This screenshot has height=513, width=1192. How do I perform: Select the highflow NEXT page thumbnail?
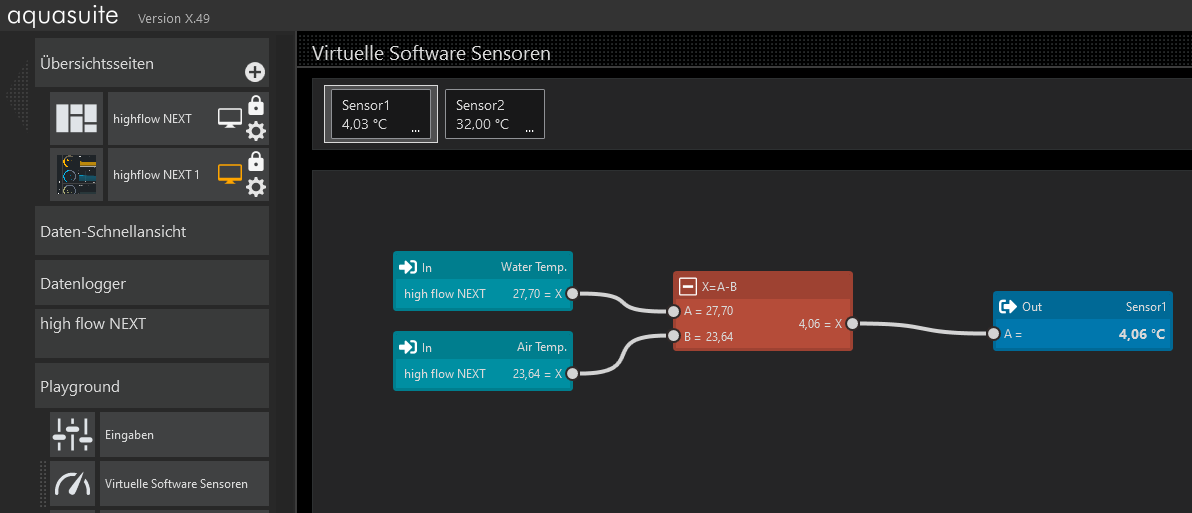coord(77,119)
